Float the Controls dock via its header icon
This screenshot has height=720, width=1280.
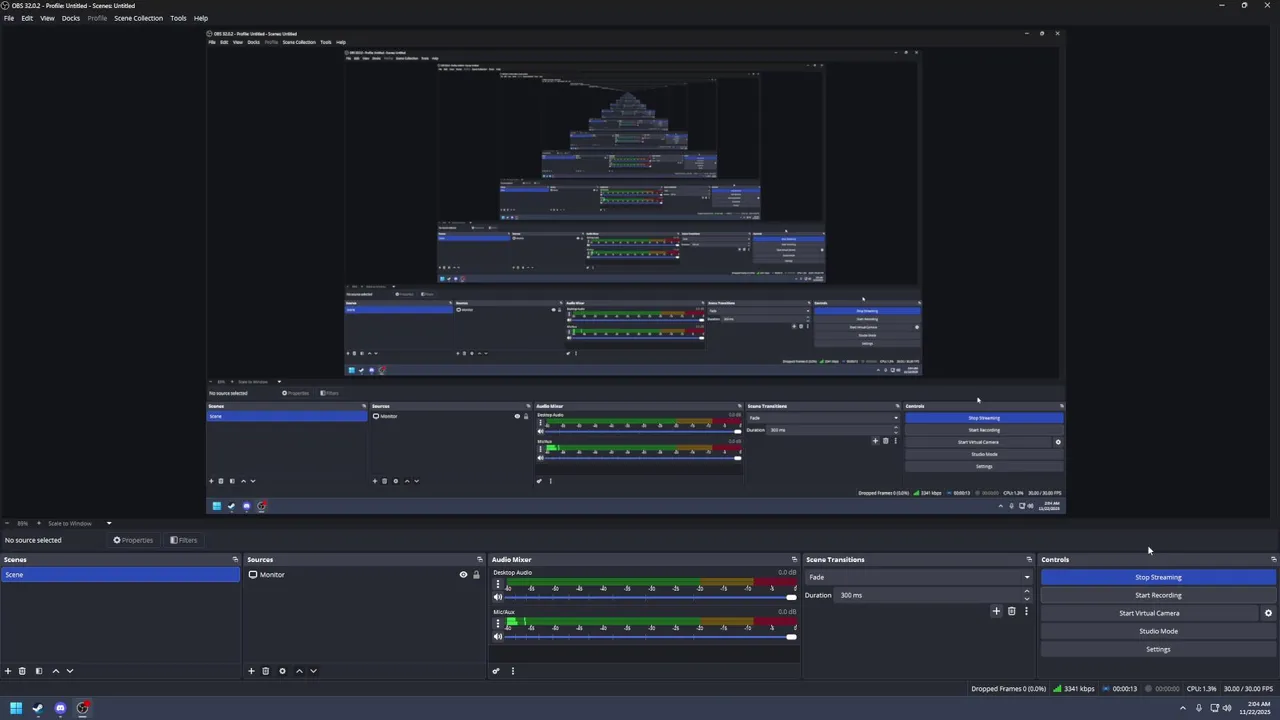coord(1273,559)
